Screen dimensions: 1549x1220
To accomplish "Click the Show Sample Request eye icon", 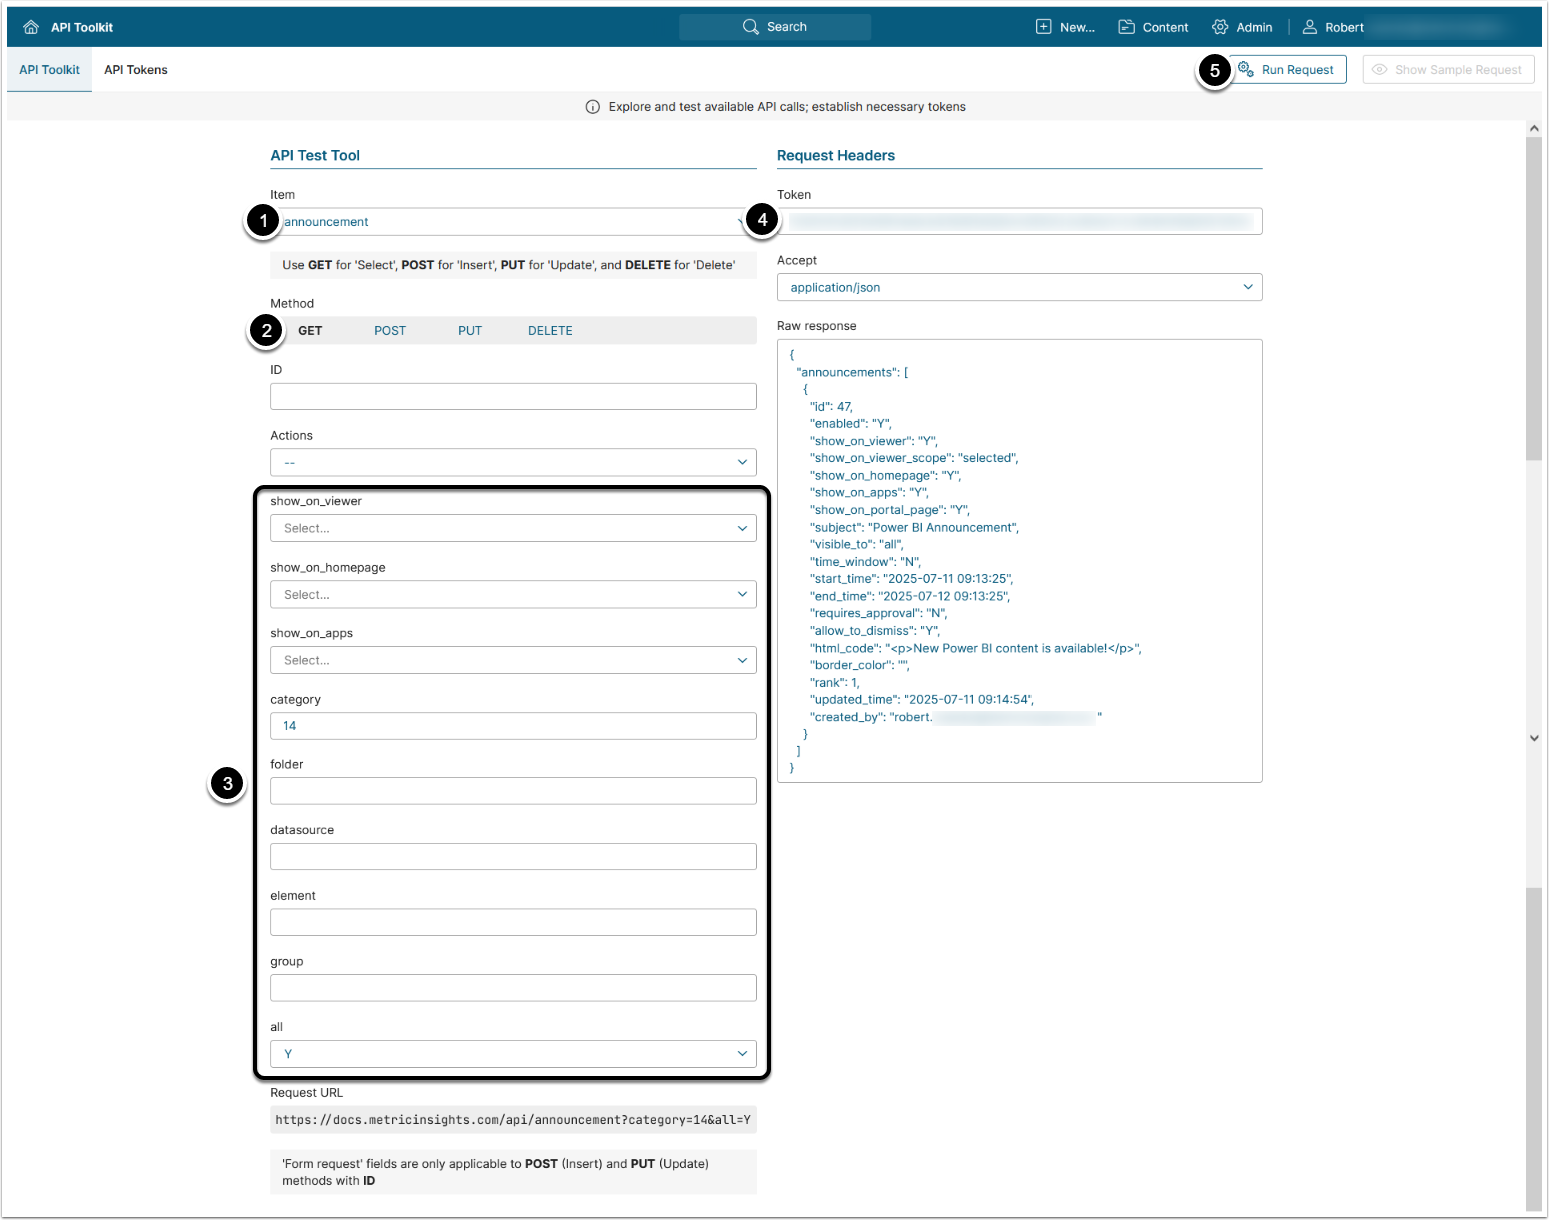I will point(1380,70).
